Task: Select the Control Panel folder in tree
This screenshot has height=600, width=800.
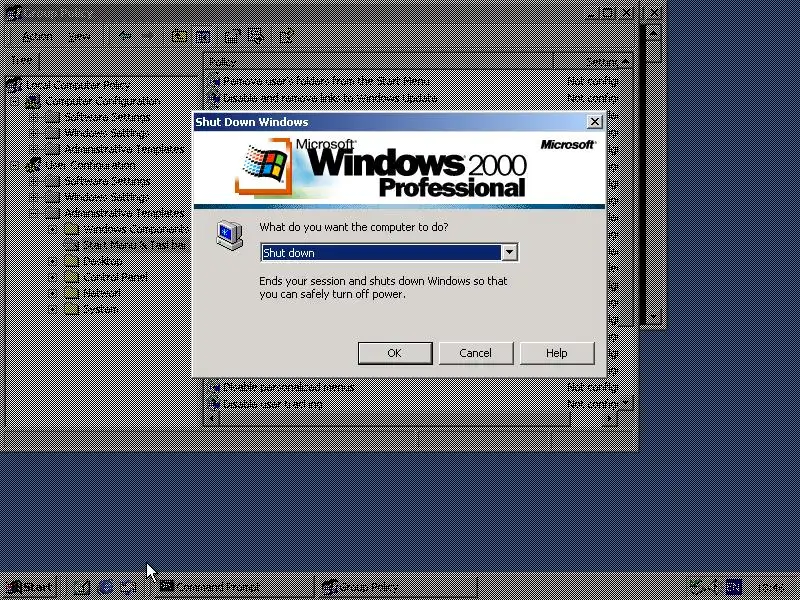Action: [x=115, y=277]
